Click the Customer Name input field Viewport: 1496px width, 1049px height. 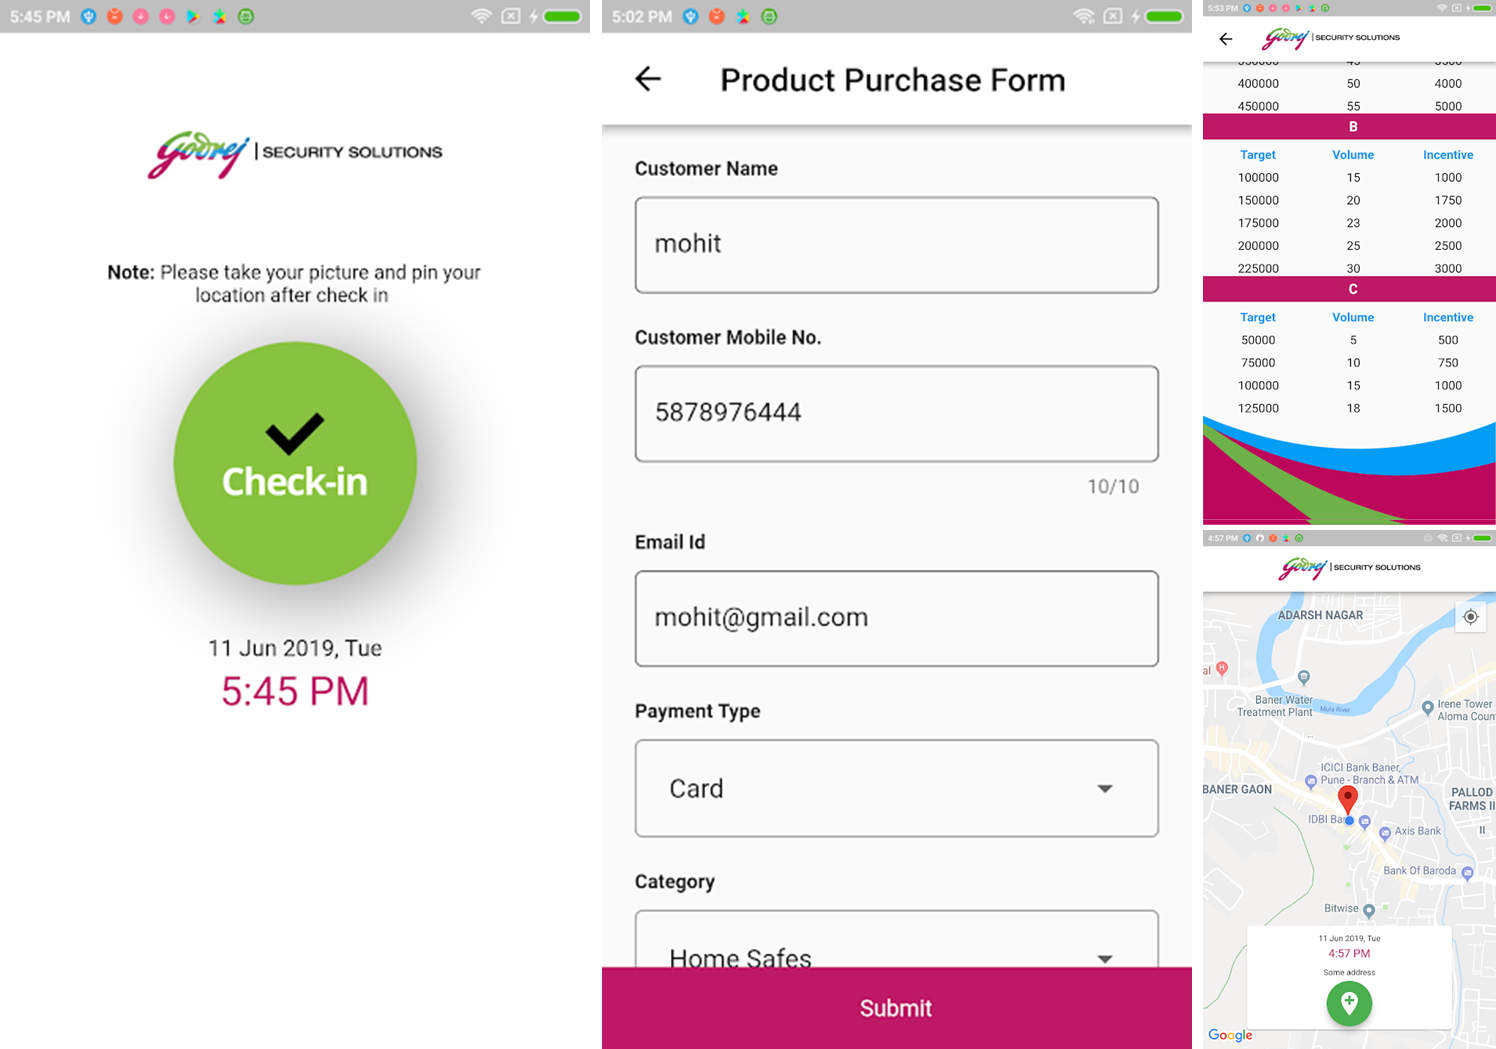point(896,245)
